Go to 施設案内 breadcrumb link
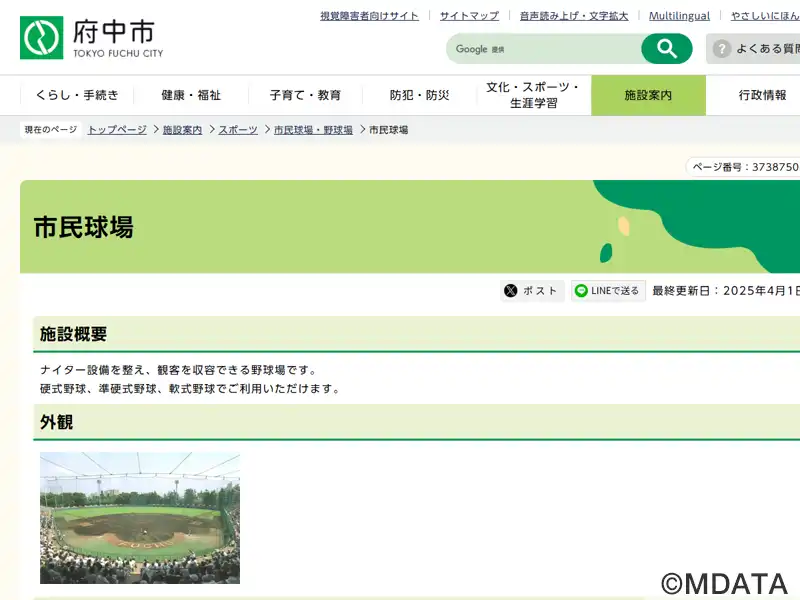This screenshot has height=600, width=800. 182,130
